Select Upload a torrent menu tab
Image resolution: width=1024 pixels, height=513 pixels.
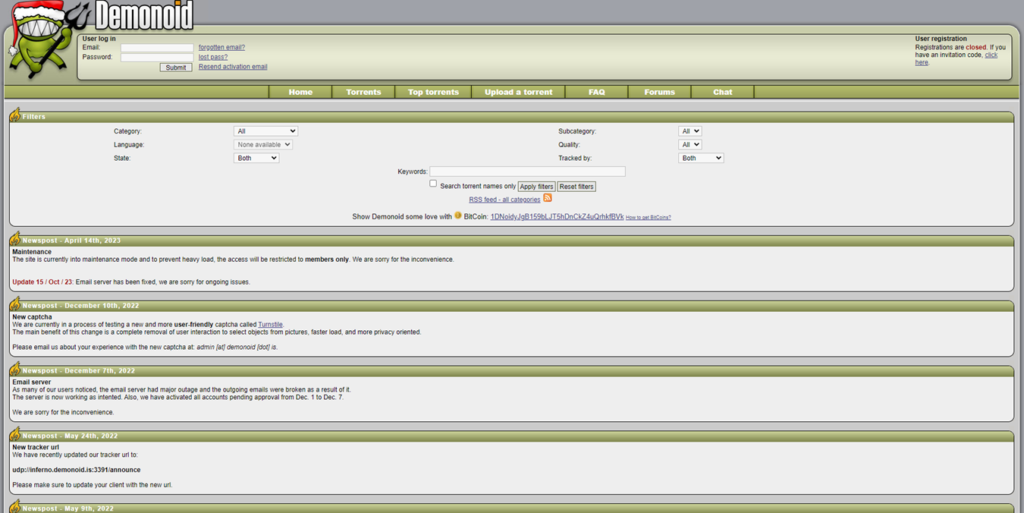pos(519,92)
